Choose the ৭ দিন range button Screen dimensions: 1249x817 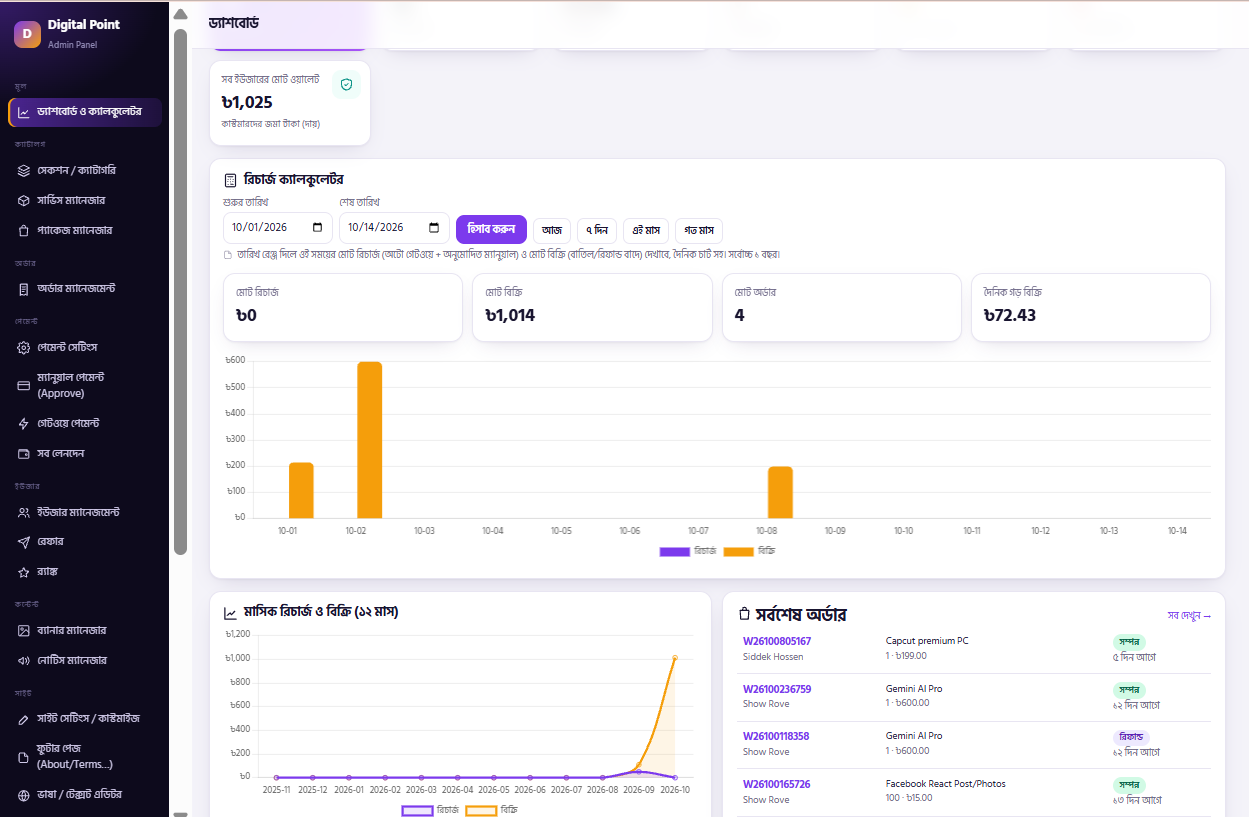597,230
